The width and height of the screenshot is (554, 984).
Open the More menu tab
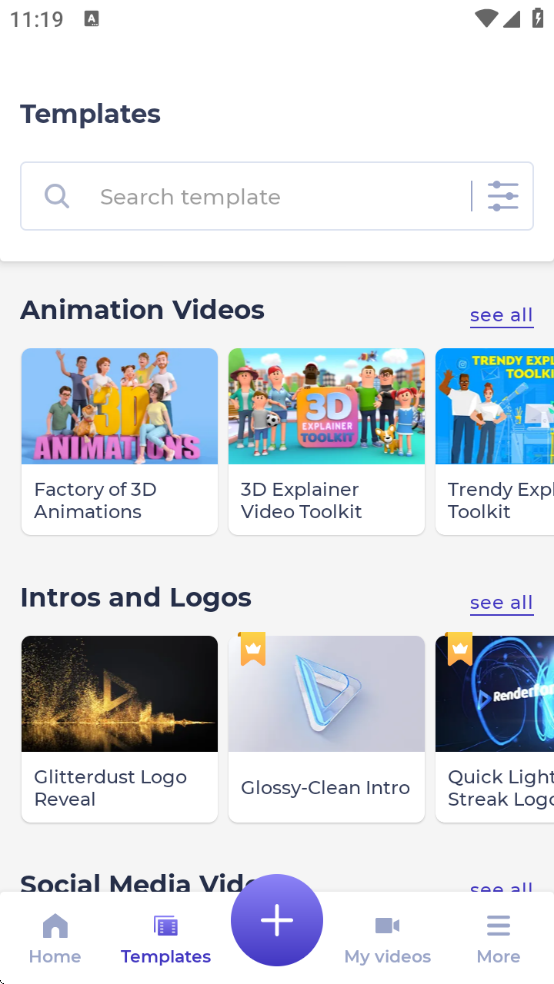498,939
